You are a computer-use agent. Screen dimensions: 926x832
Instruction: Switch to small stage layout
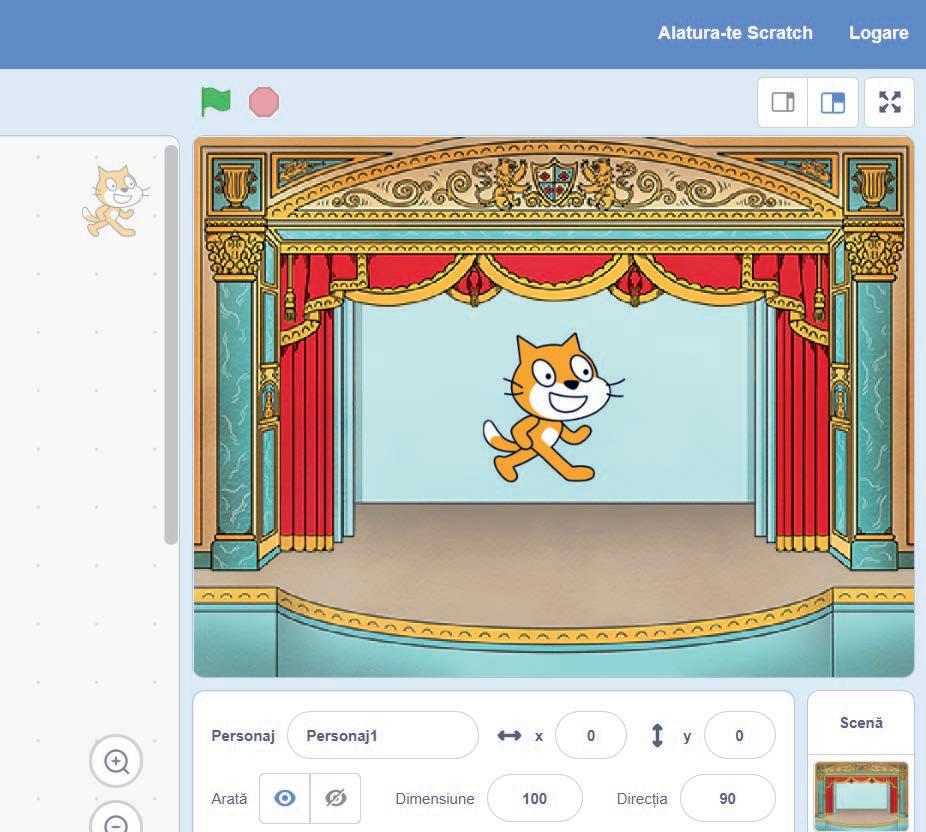pos(782,102)
